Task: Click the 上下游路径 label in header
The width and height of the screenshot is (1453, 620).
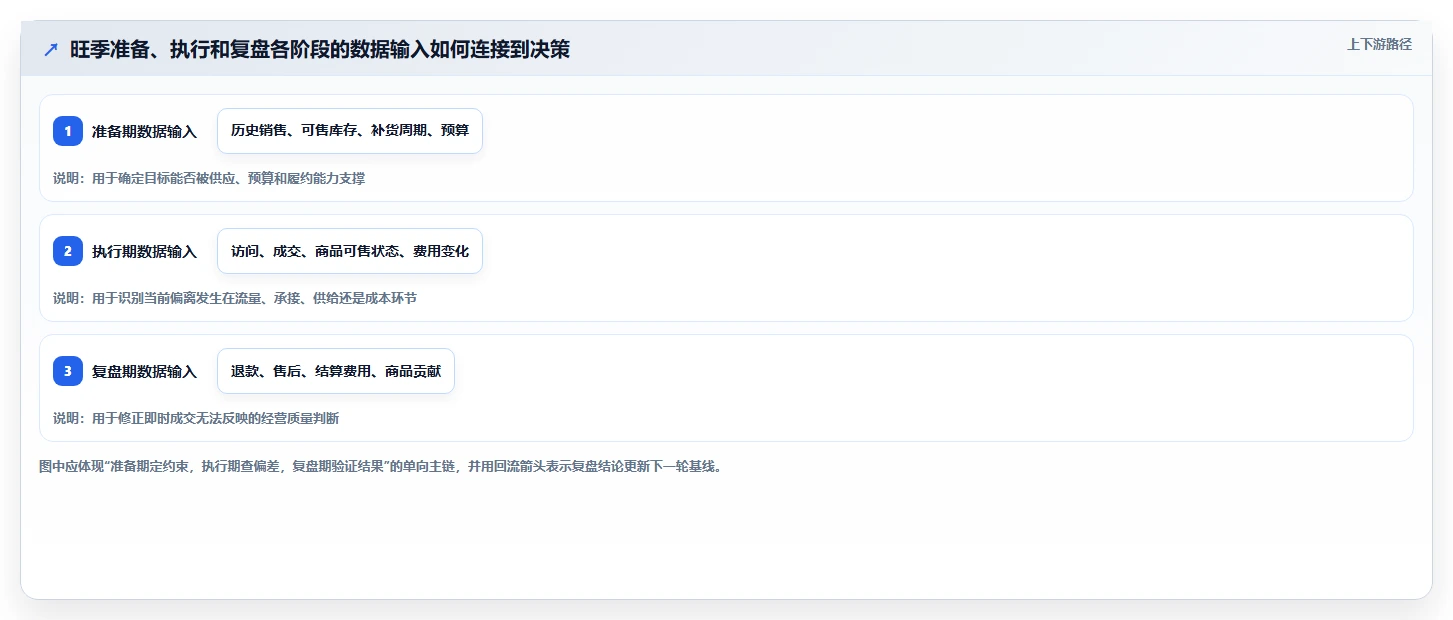Action: click(x=1379, y=44)
